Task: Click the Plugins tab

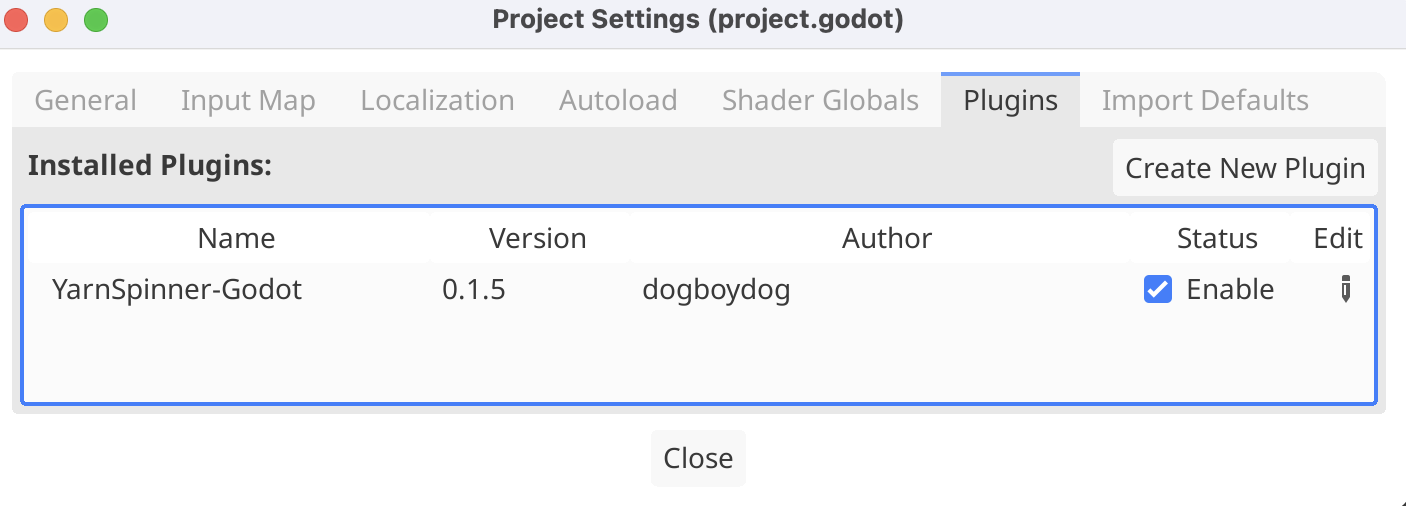Action: (1010, 101)
